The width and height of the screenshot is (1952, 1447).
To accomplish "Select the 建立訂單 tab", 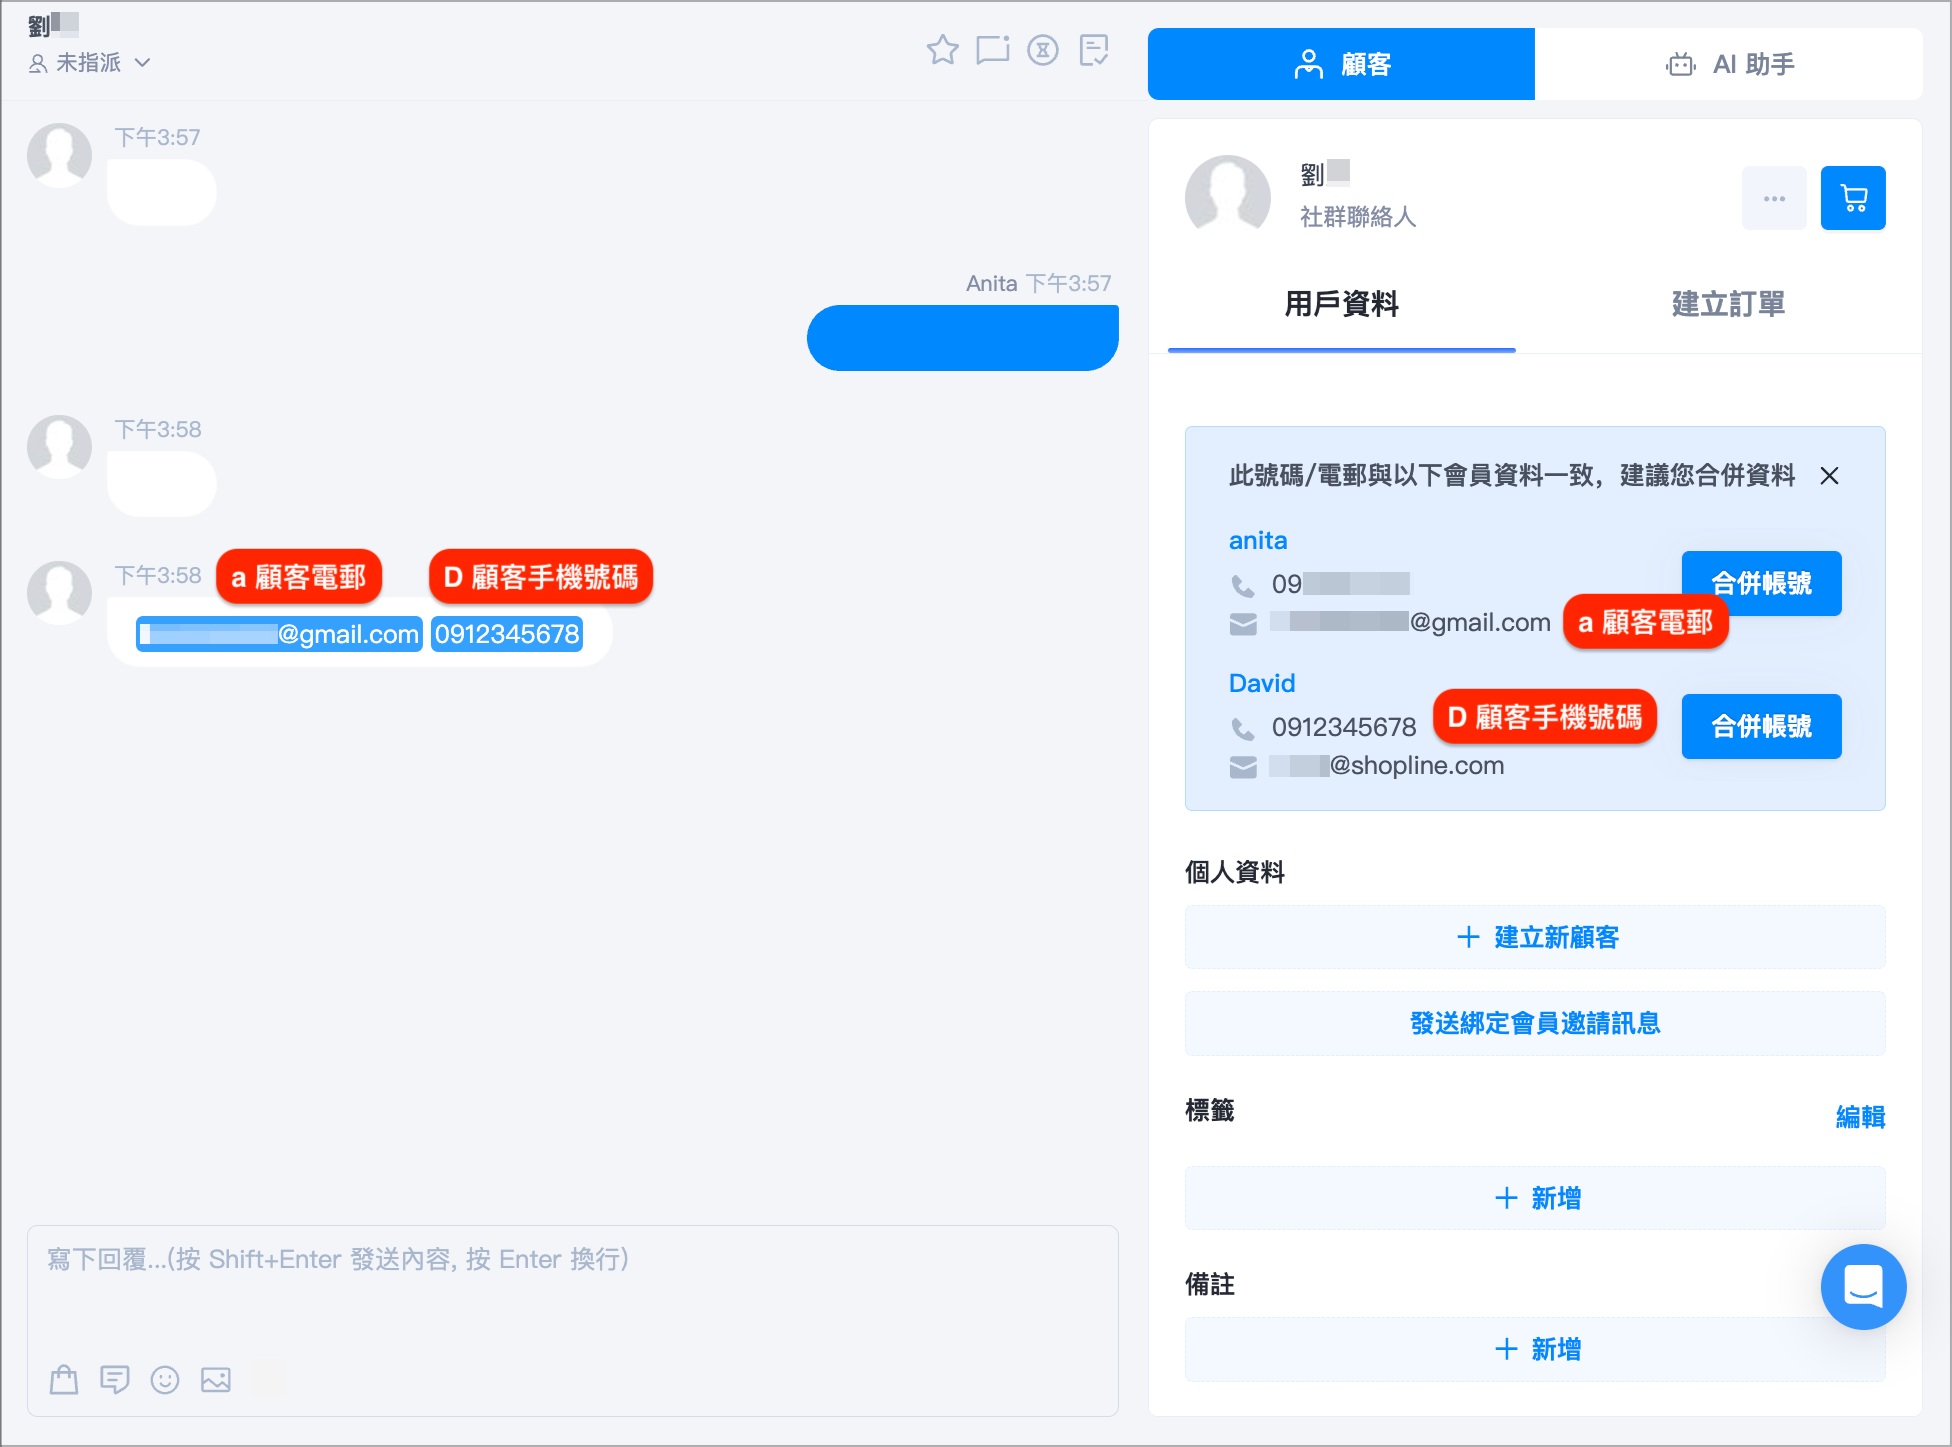I will tap(1728, 304).
